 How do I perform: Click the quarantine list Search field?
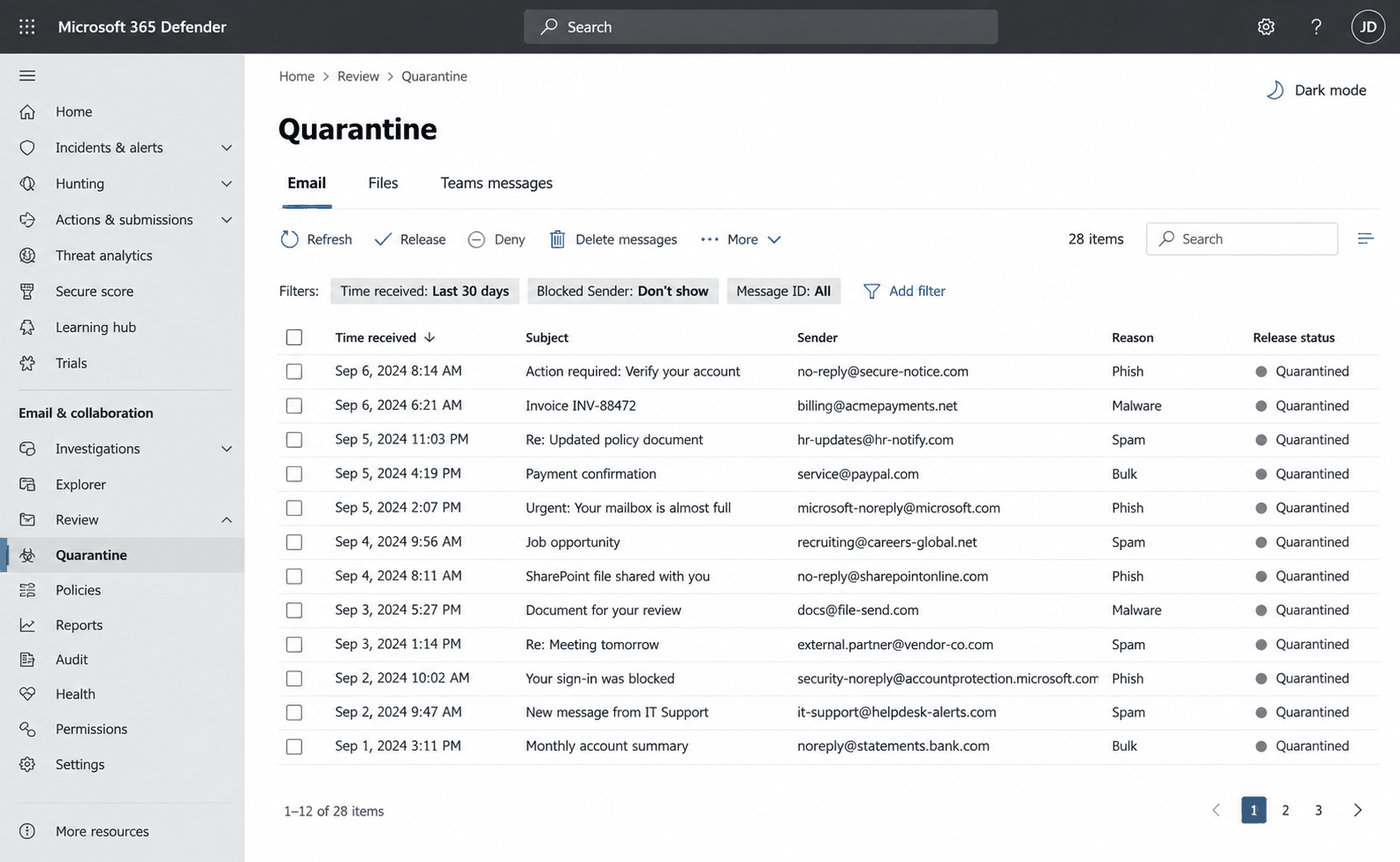(1242, 239)
